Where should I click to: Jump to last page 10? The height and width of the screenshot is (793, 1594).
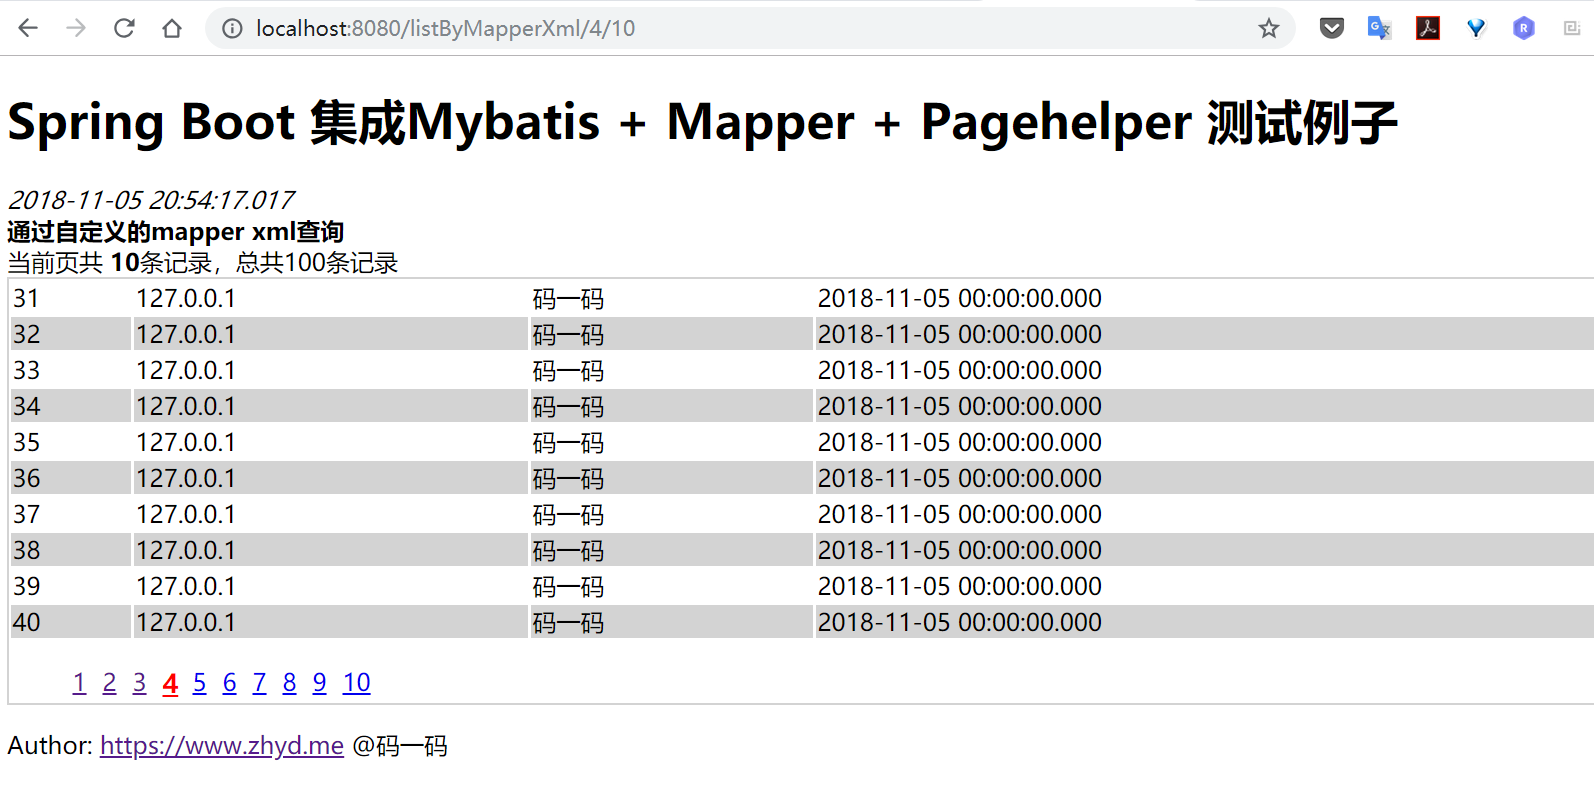pyautogui.click(x=356, y=683)
